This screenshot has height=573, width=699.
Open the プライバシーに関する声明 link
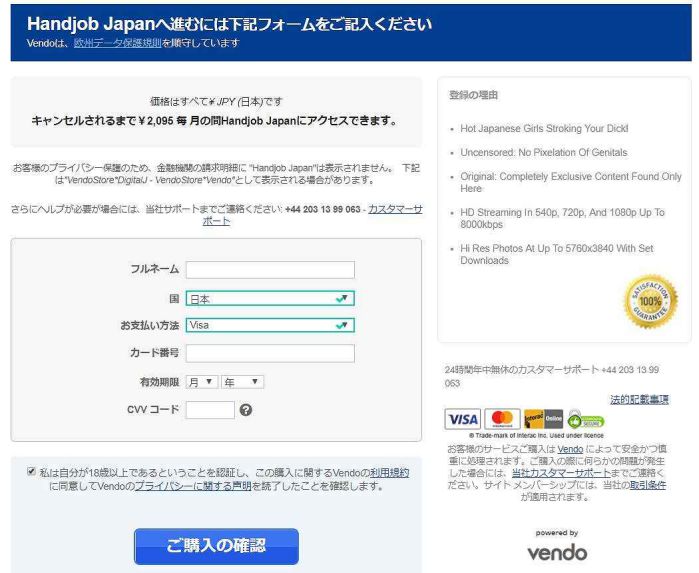(x=193, y=486)
